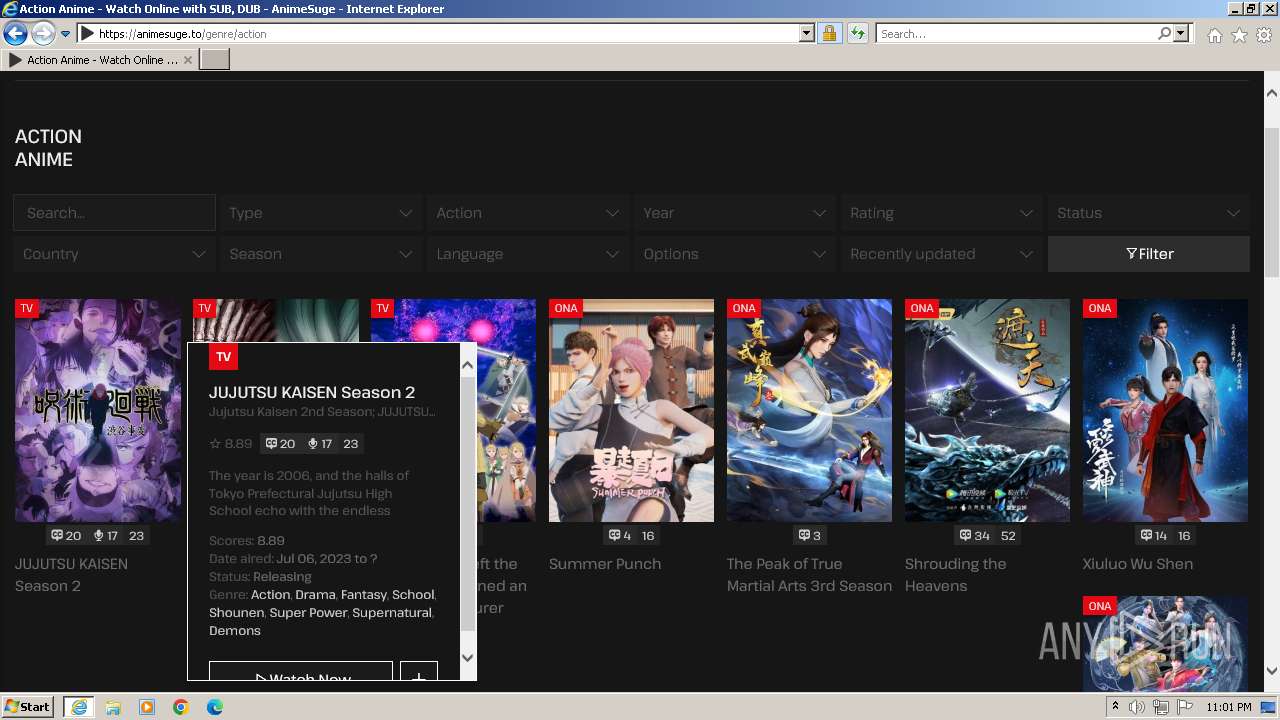The image size is (1280, 720).
Task: Open the Shrouding the Heavens poster
Action: (x=987, y=410)
